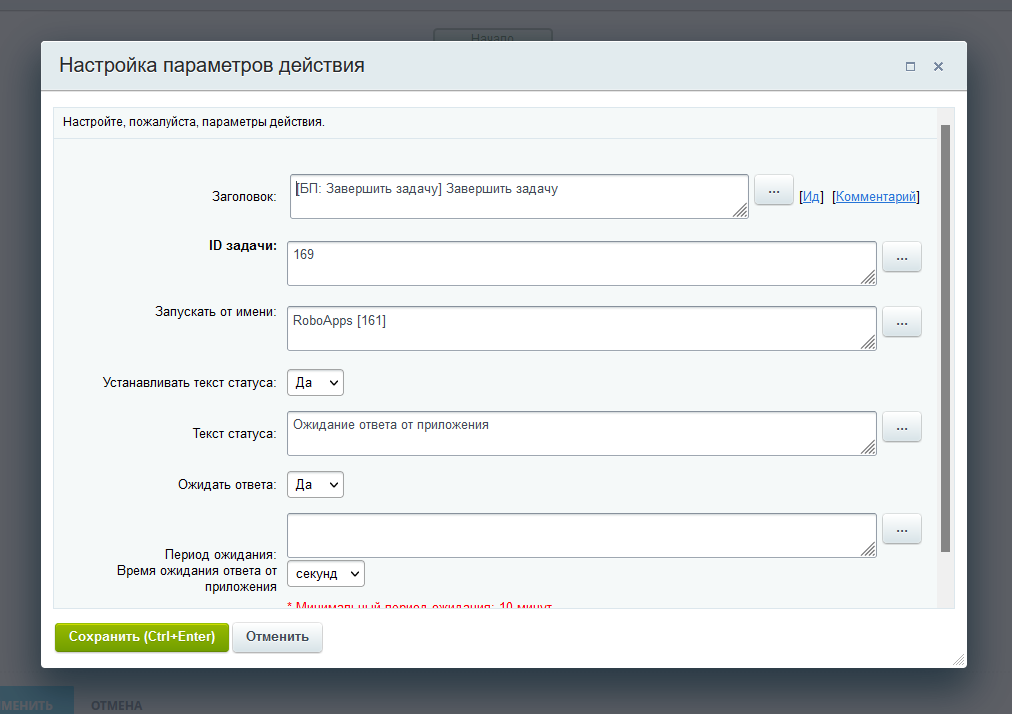Open the value picker for Текст статуса
This screenshot has height=714, width=1012.
click(x=901, y=427)
